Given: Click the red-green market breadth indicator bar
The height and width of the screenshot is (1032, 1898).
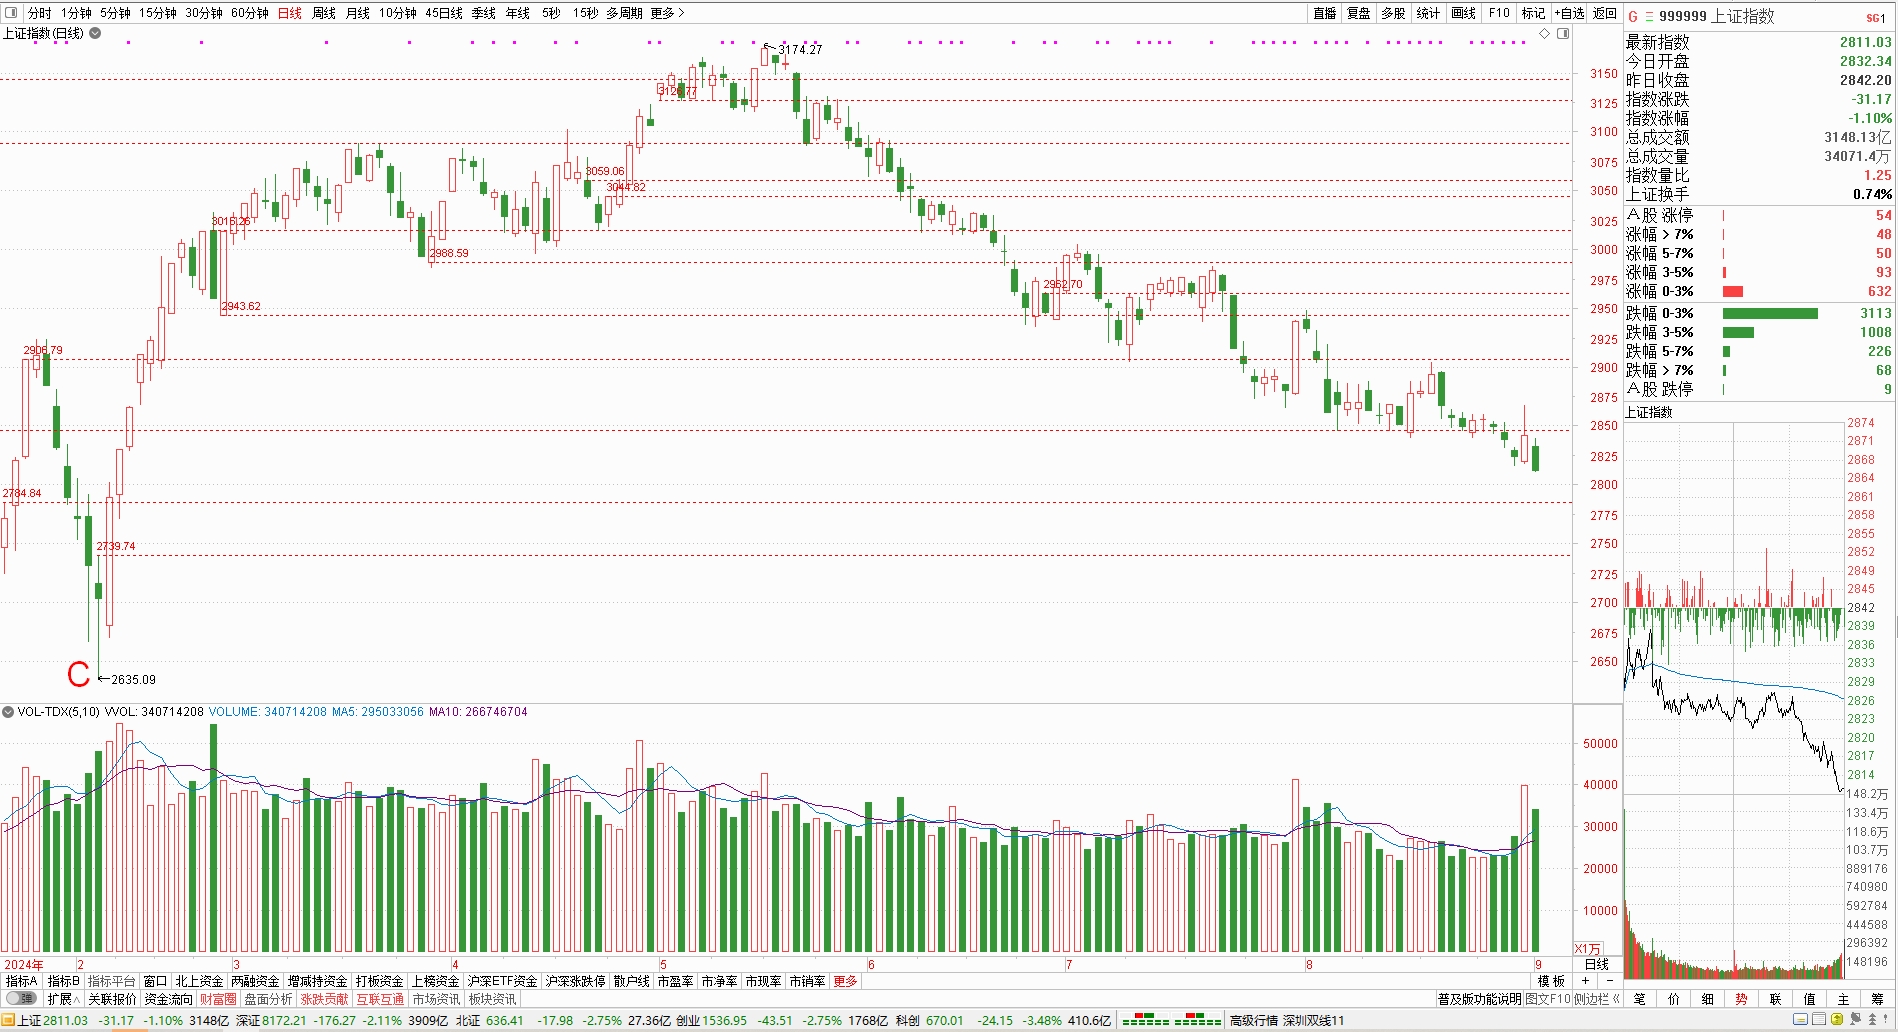Looking at the screenshot, I should pyautogui.click(x=1171, y=1021).
